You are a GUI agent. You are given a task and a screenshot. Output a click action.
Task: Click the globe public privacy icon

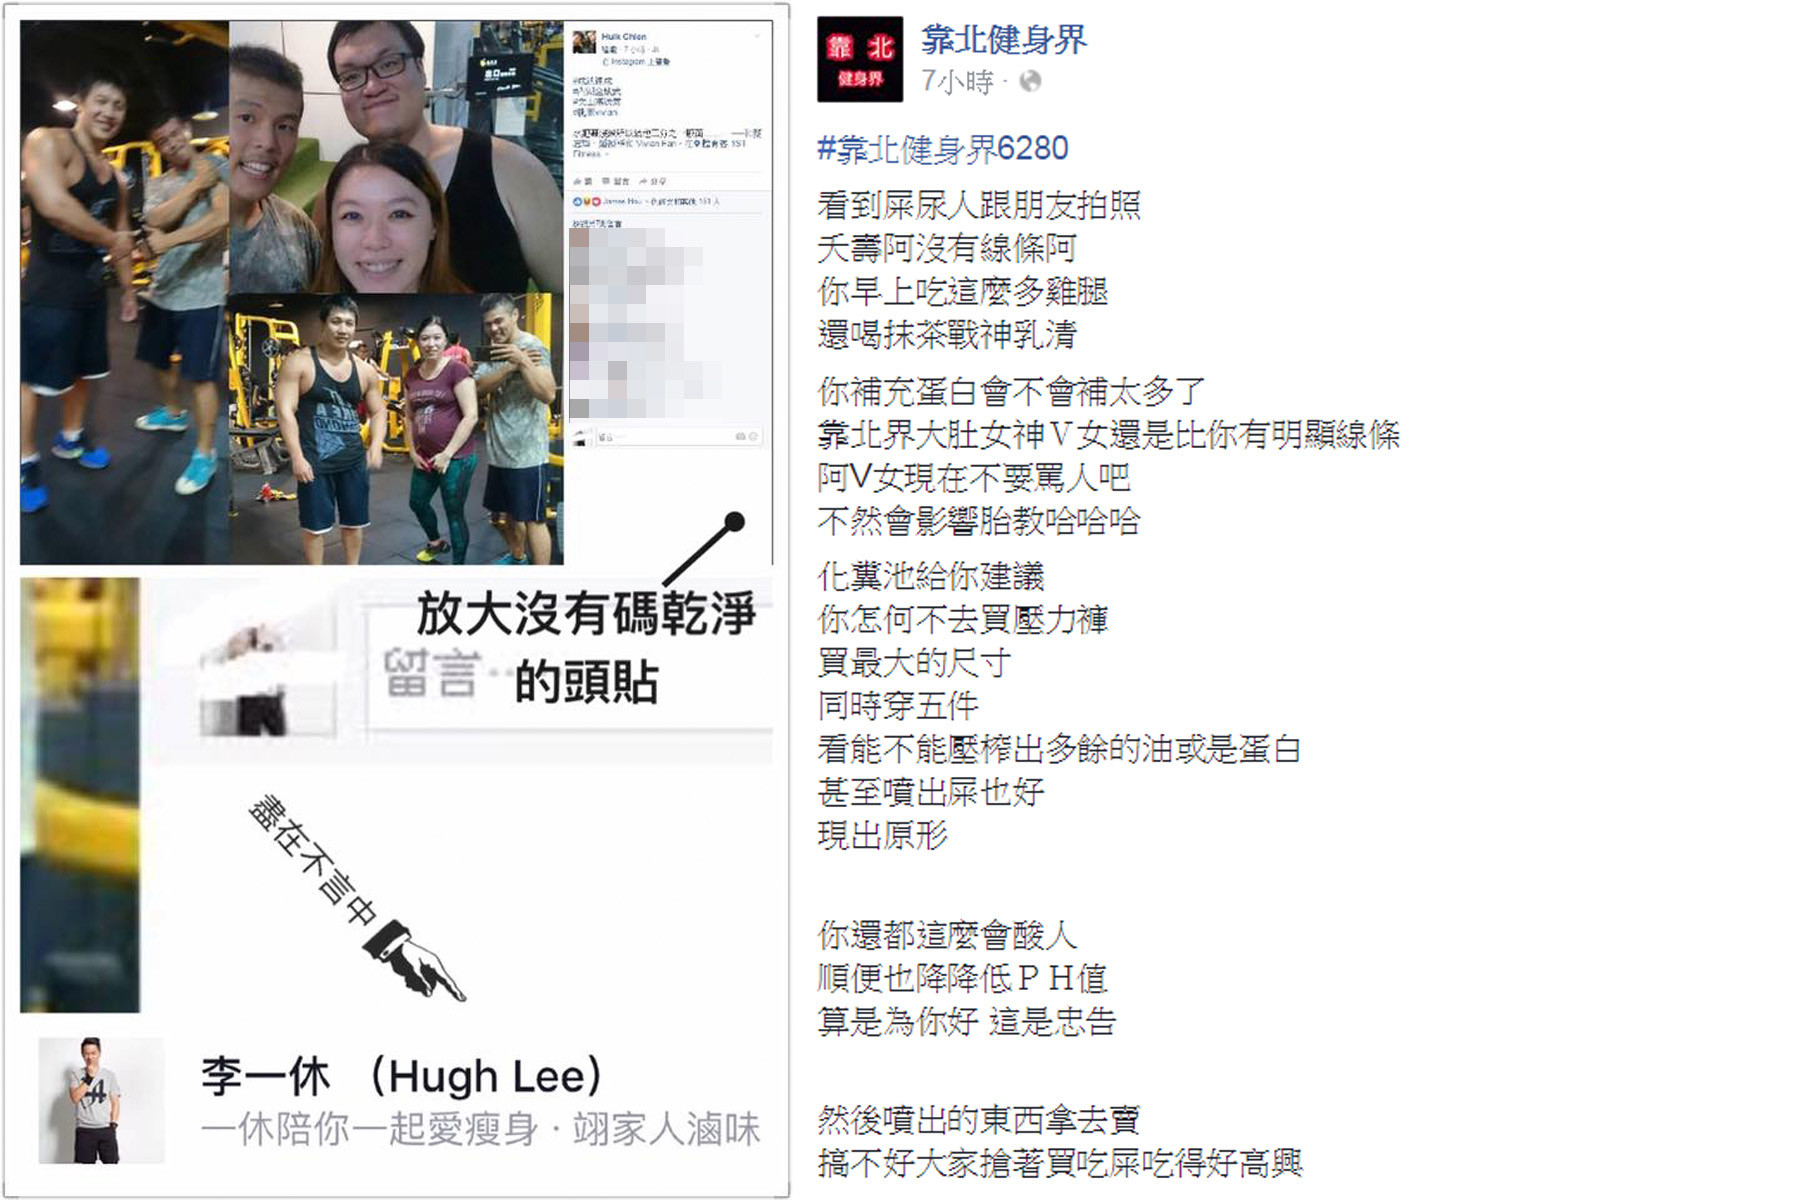point(1030,81)
